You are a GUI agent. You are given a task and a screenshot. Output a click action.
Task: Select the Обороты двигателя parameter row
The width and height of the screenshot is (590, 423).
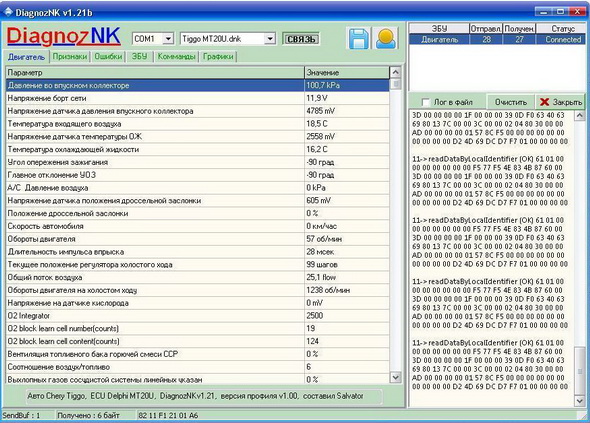click(198, 239)
